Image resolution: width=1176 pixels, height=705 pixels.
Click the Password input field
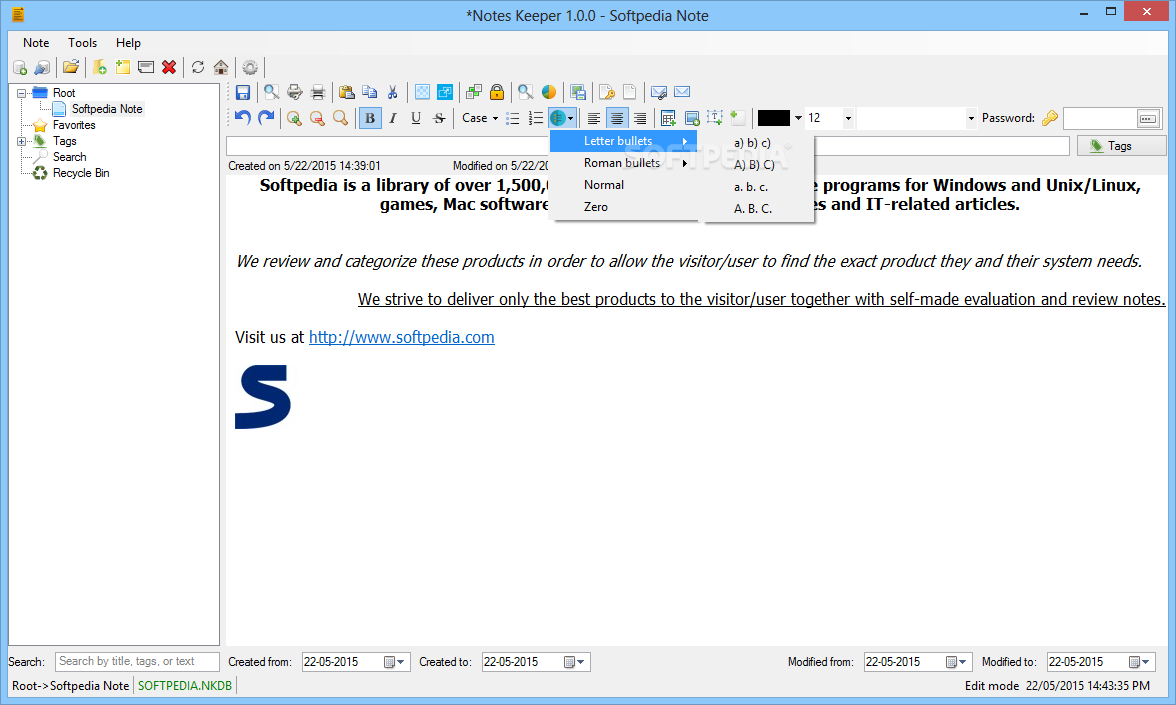[1100, 118]
